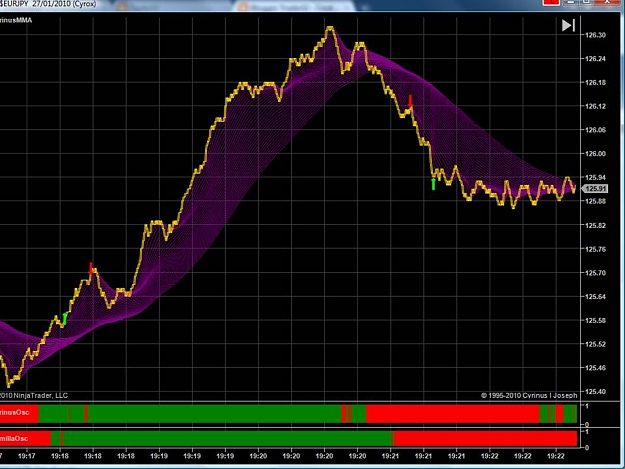Click the 125.64 price axis label

595,296
